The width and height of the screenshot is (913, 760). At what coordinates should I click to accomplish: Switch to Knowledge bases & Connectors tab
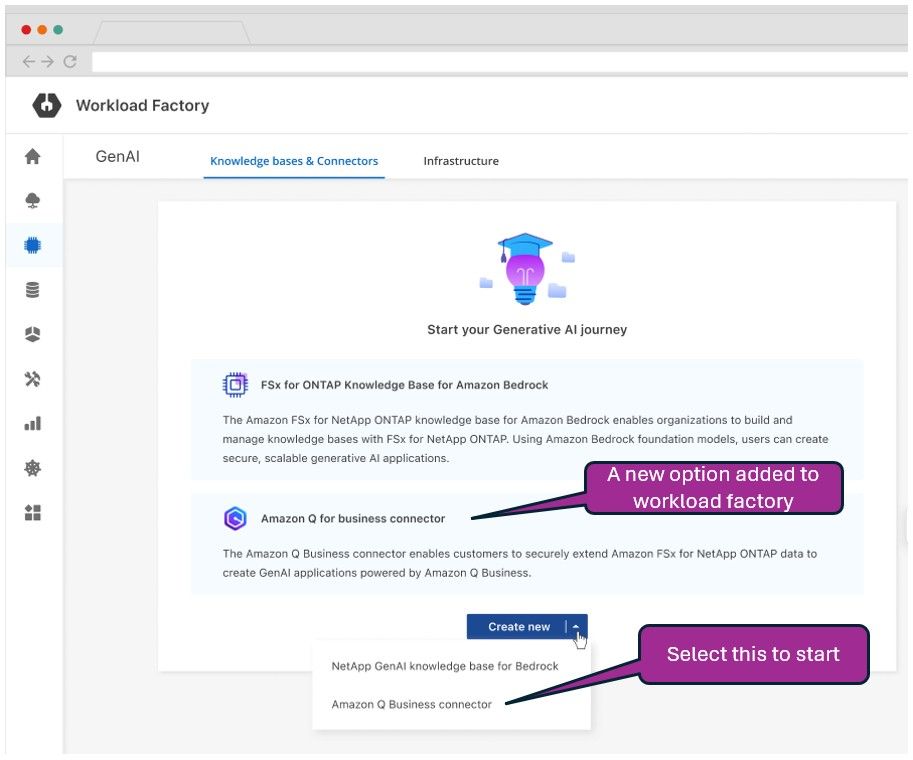tap(294, 161)
